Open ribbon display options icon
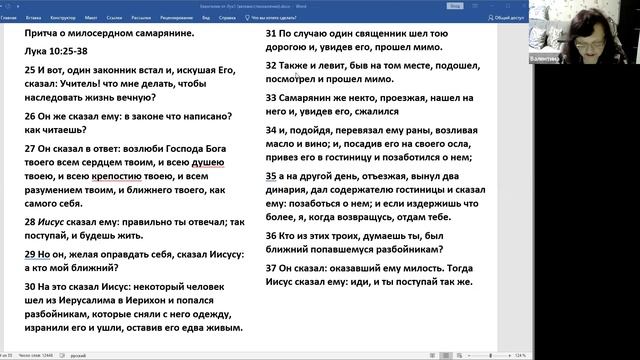This screenshot has height=360, width=640. pyautogui.click(x=475, y=6)
